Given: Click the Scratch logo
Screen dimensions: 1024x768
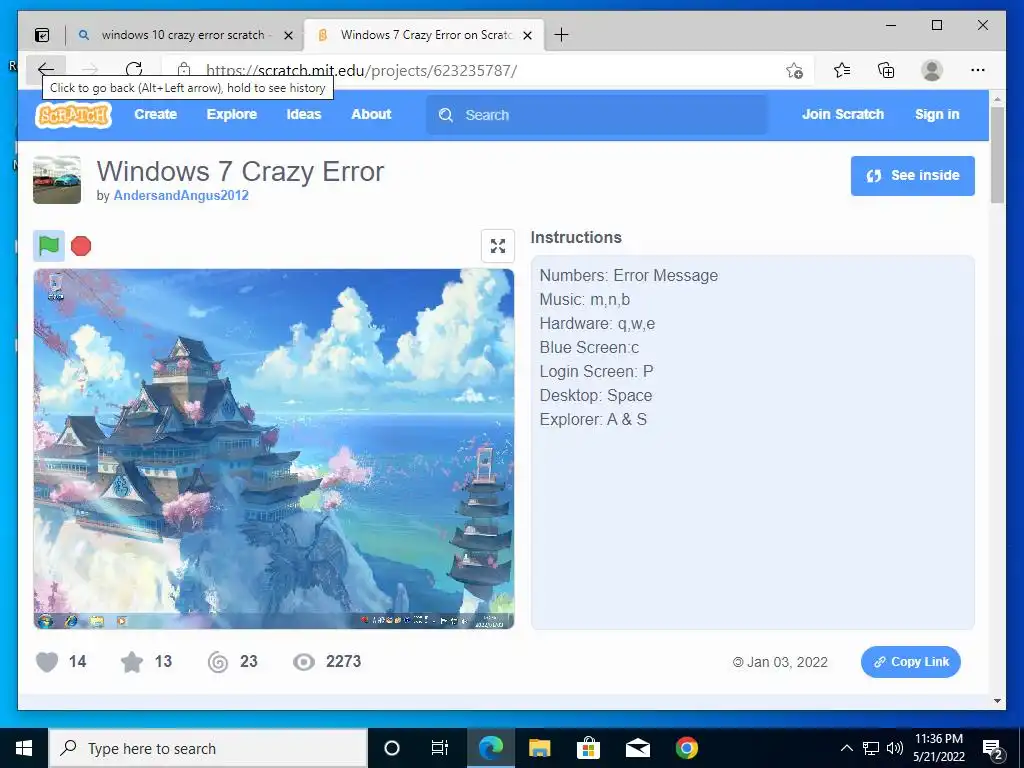Looking at the screenshot, I should 73,114.
